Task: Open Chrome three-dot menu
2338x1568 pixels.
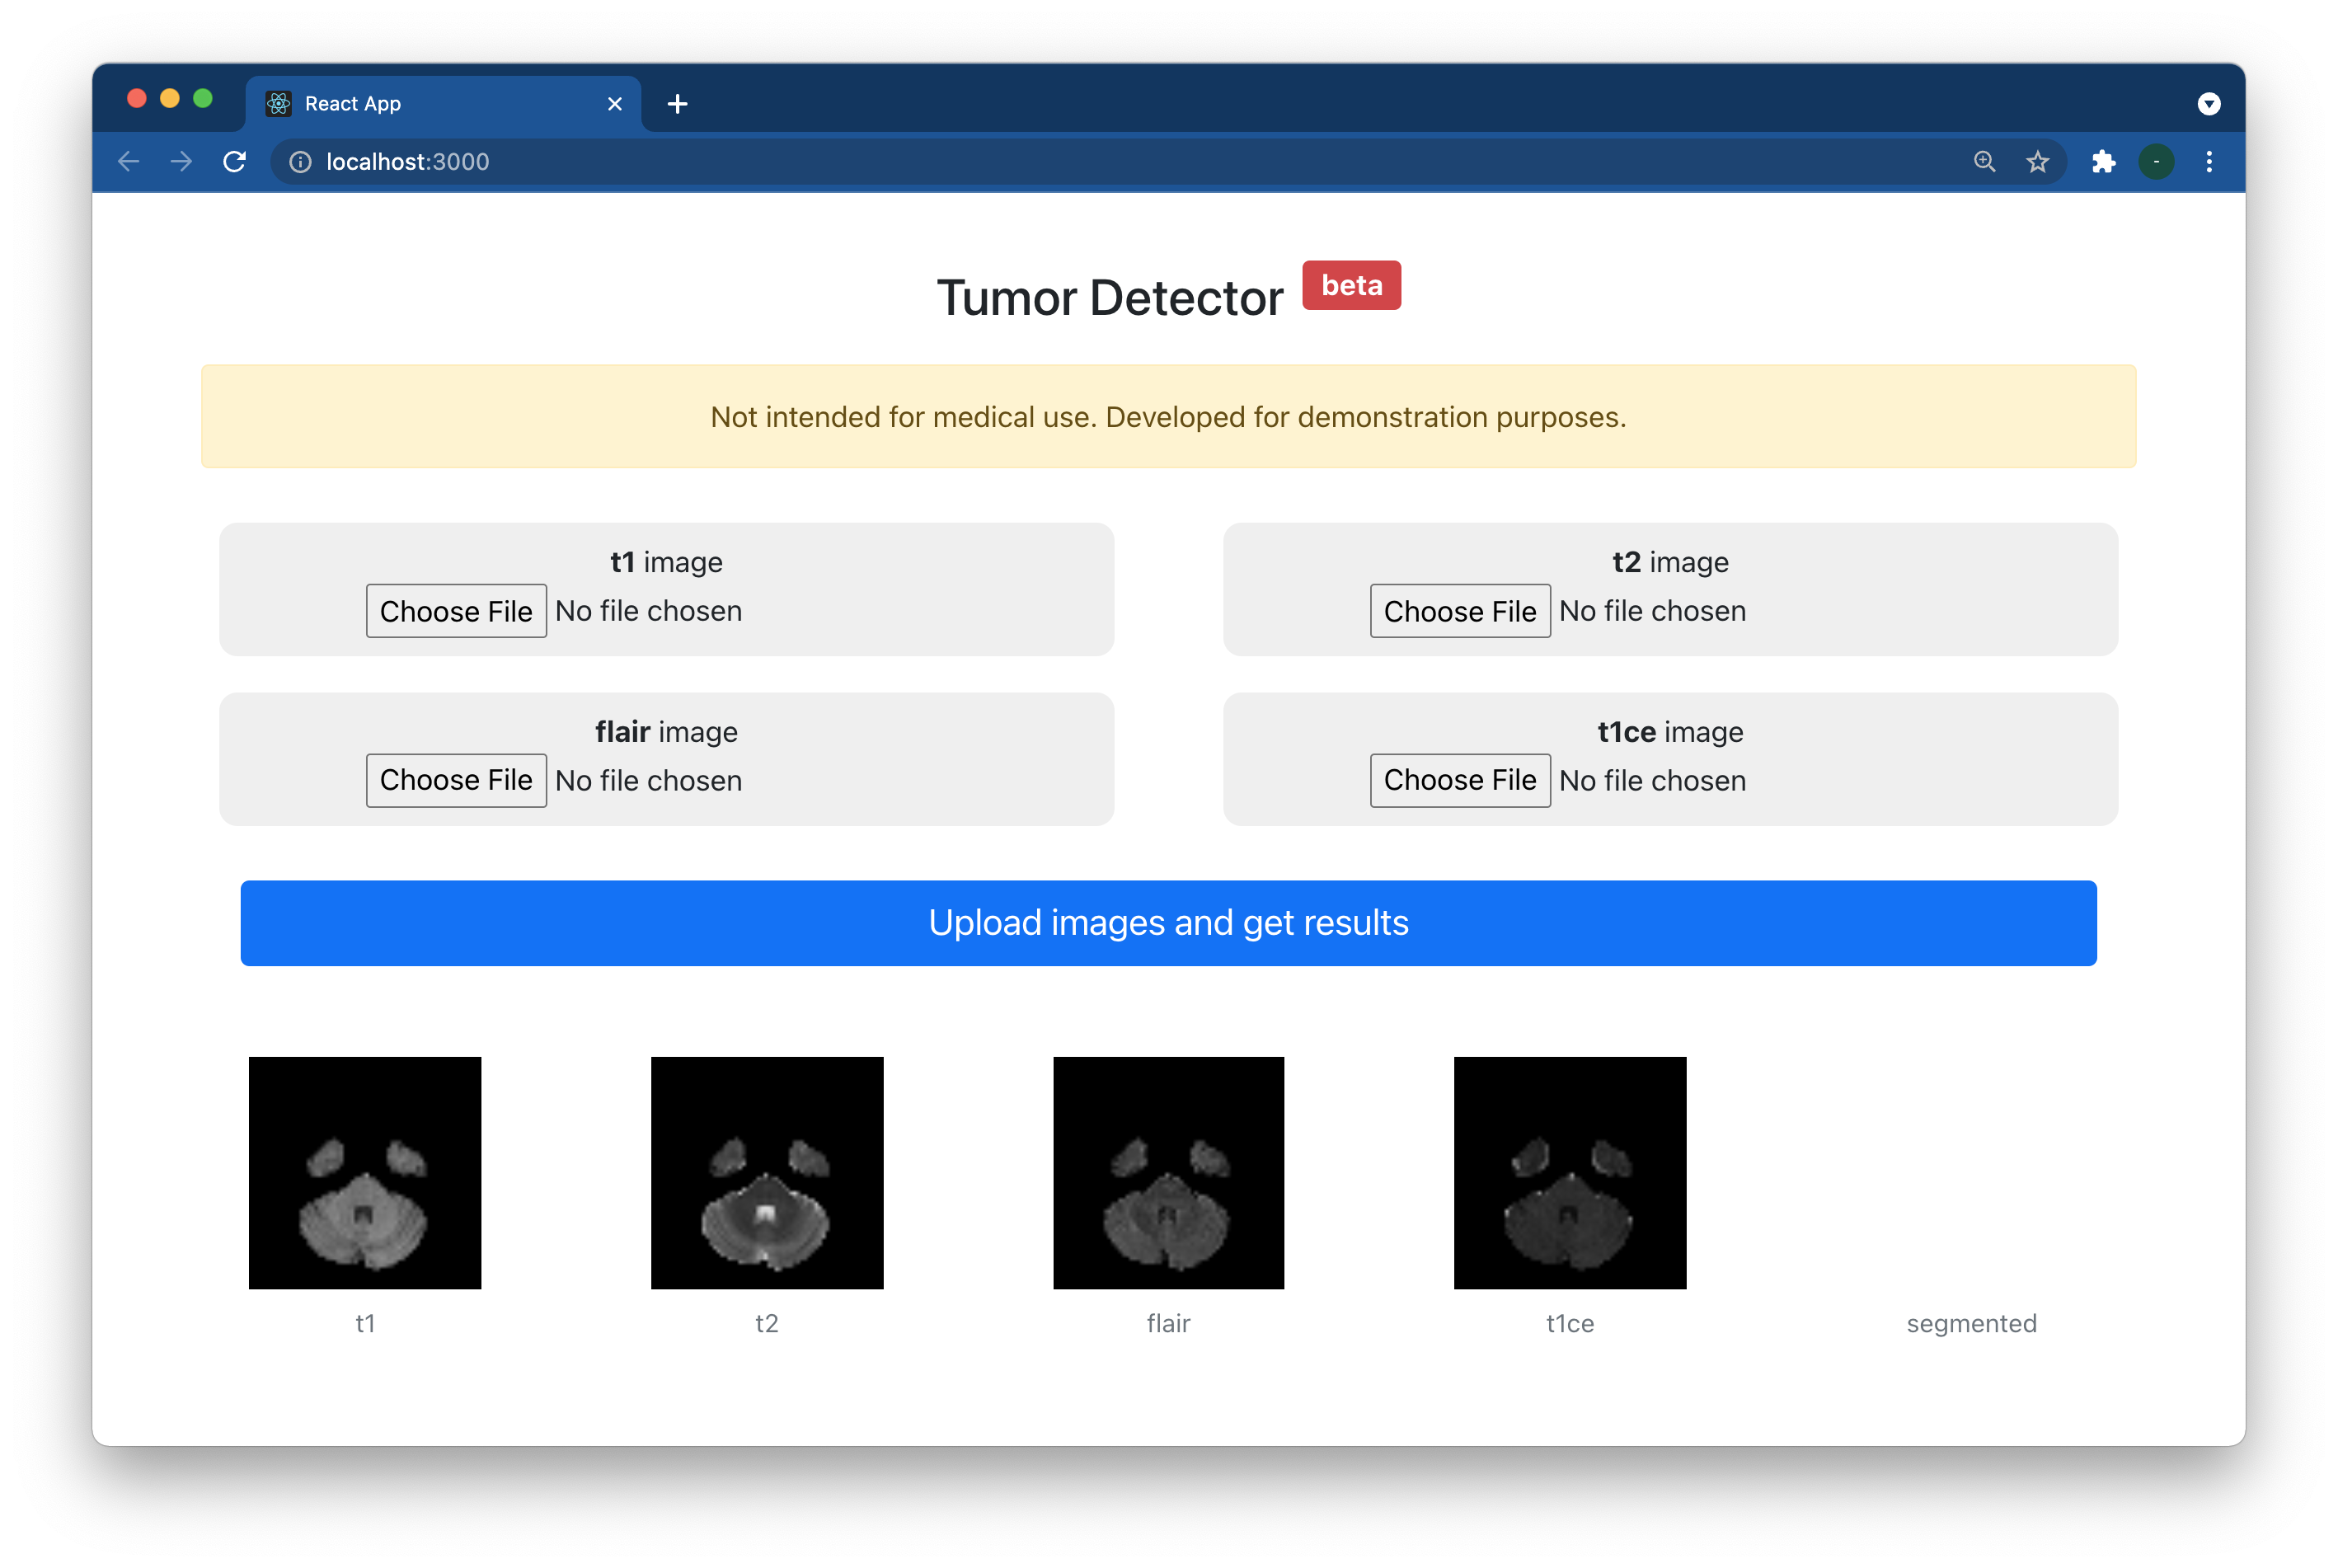Action: pyautogui.click(x=2209, y=161)
